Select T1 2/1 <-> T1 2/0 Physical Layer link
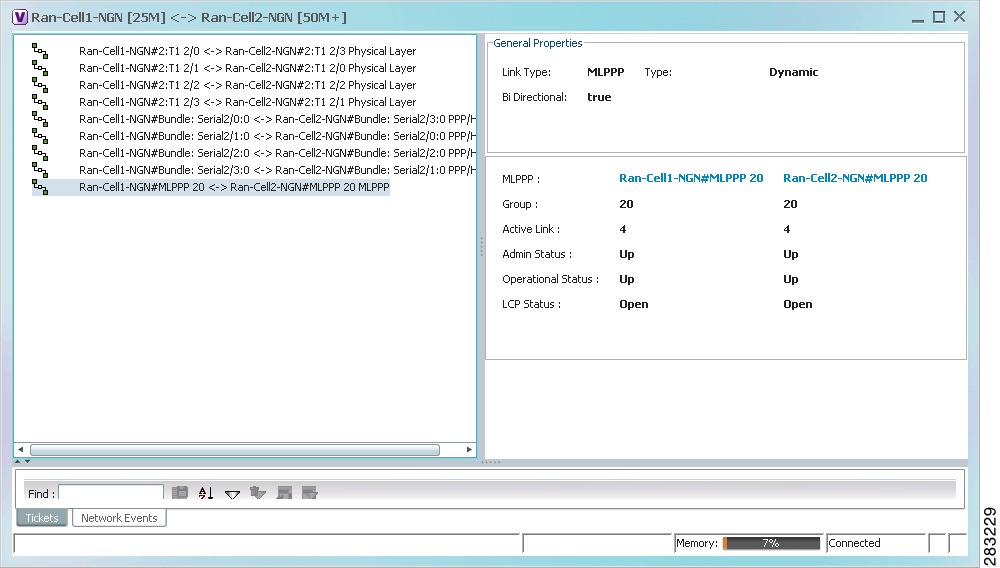 tap(247, 68)
